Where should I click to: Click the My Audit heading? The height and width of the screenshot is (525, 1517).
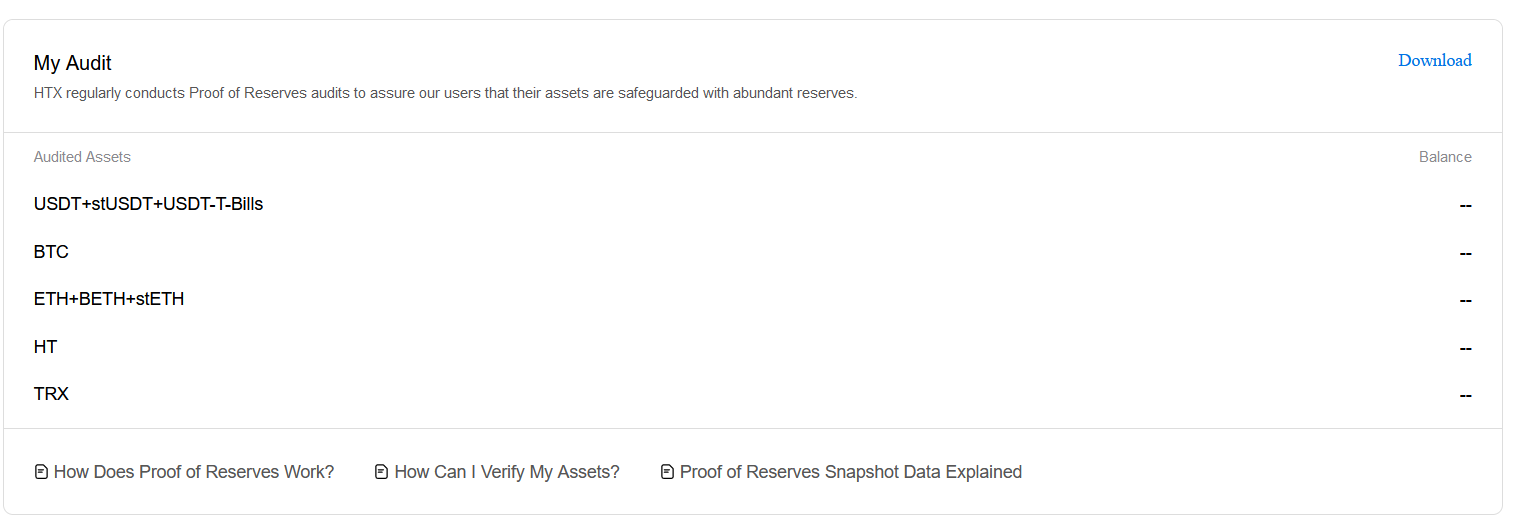tap(73, 63)
